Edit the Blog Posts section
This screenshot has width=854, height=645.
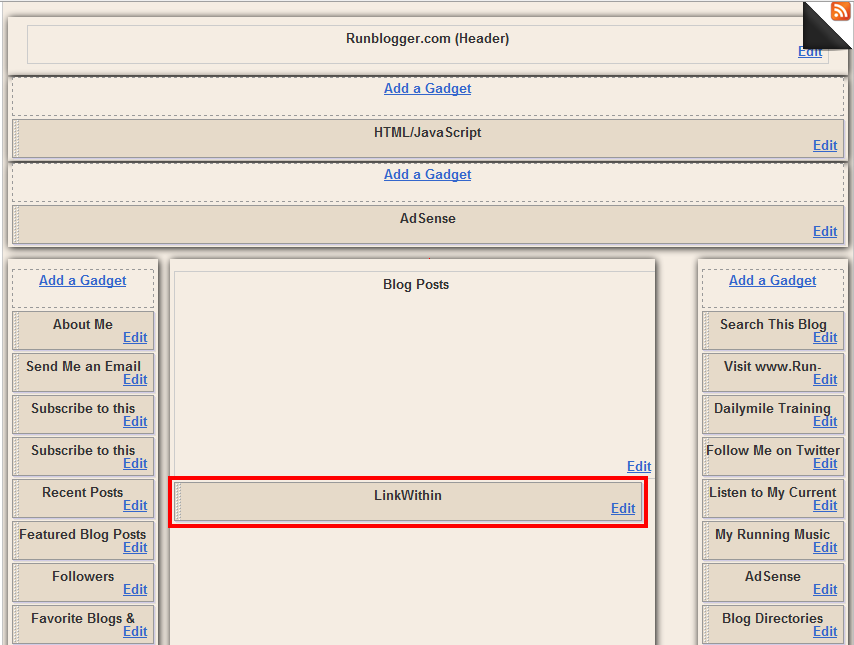coord(639,466)
